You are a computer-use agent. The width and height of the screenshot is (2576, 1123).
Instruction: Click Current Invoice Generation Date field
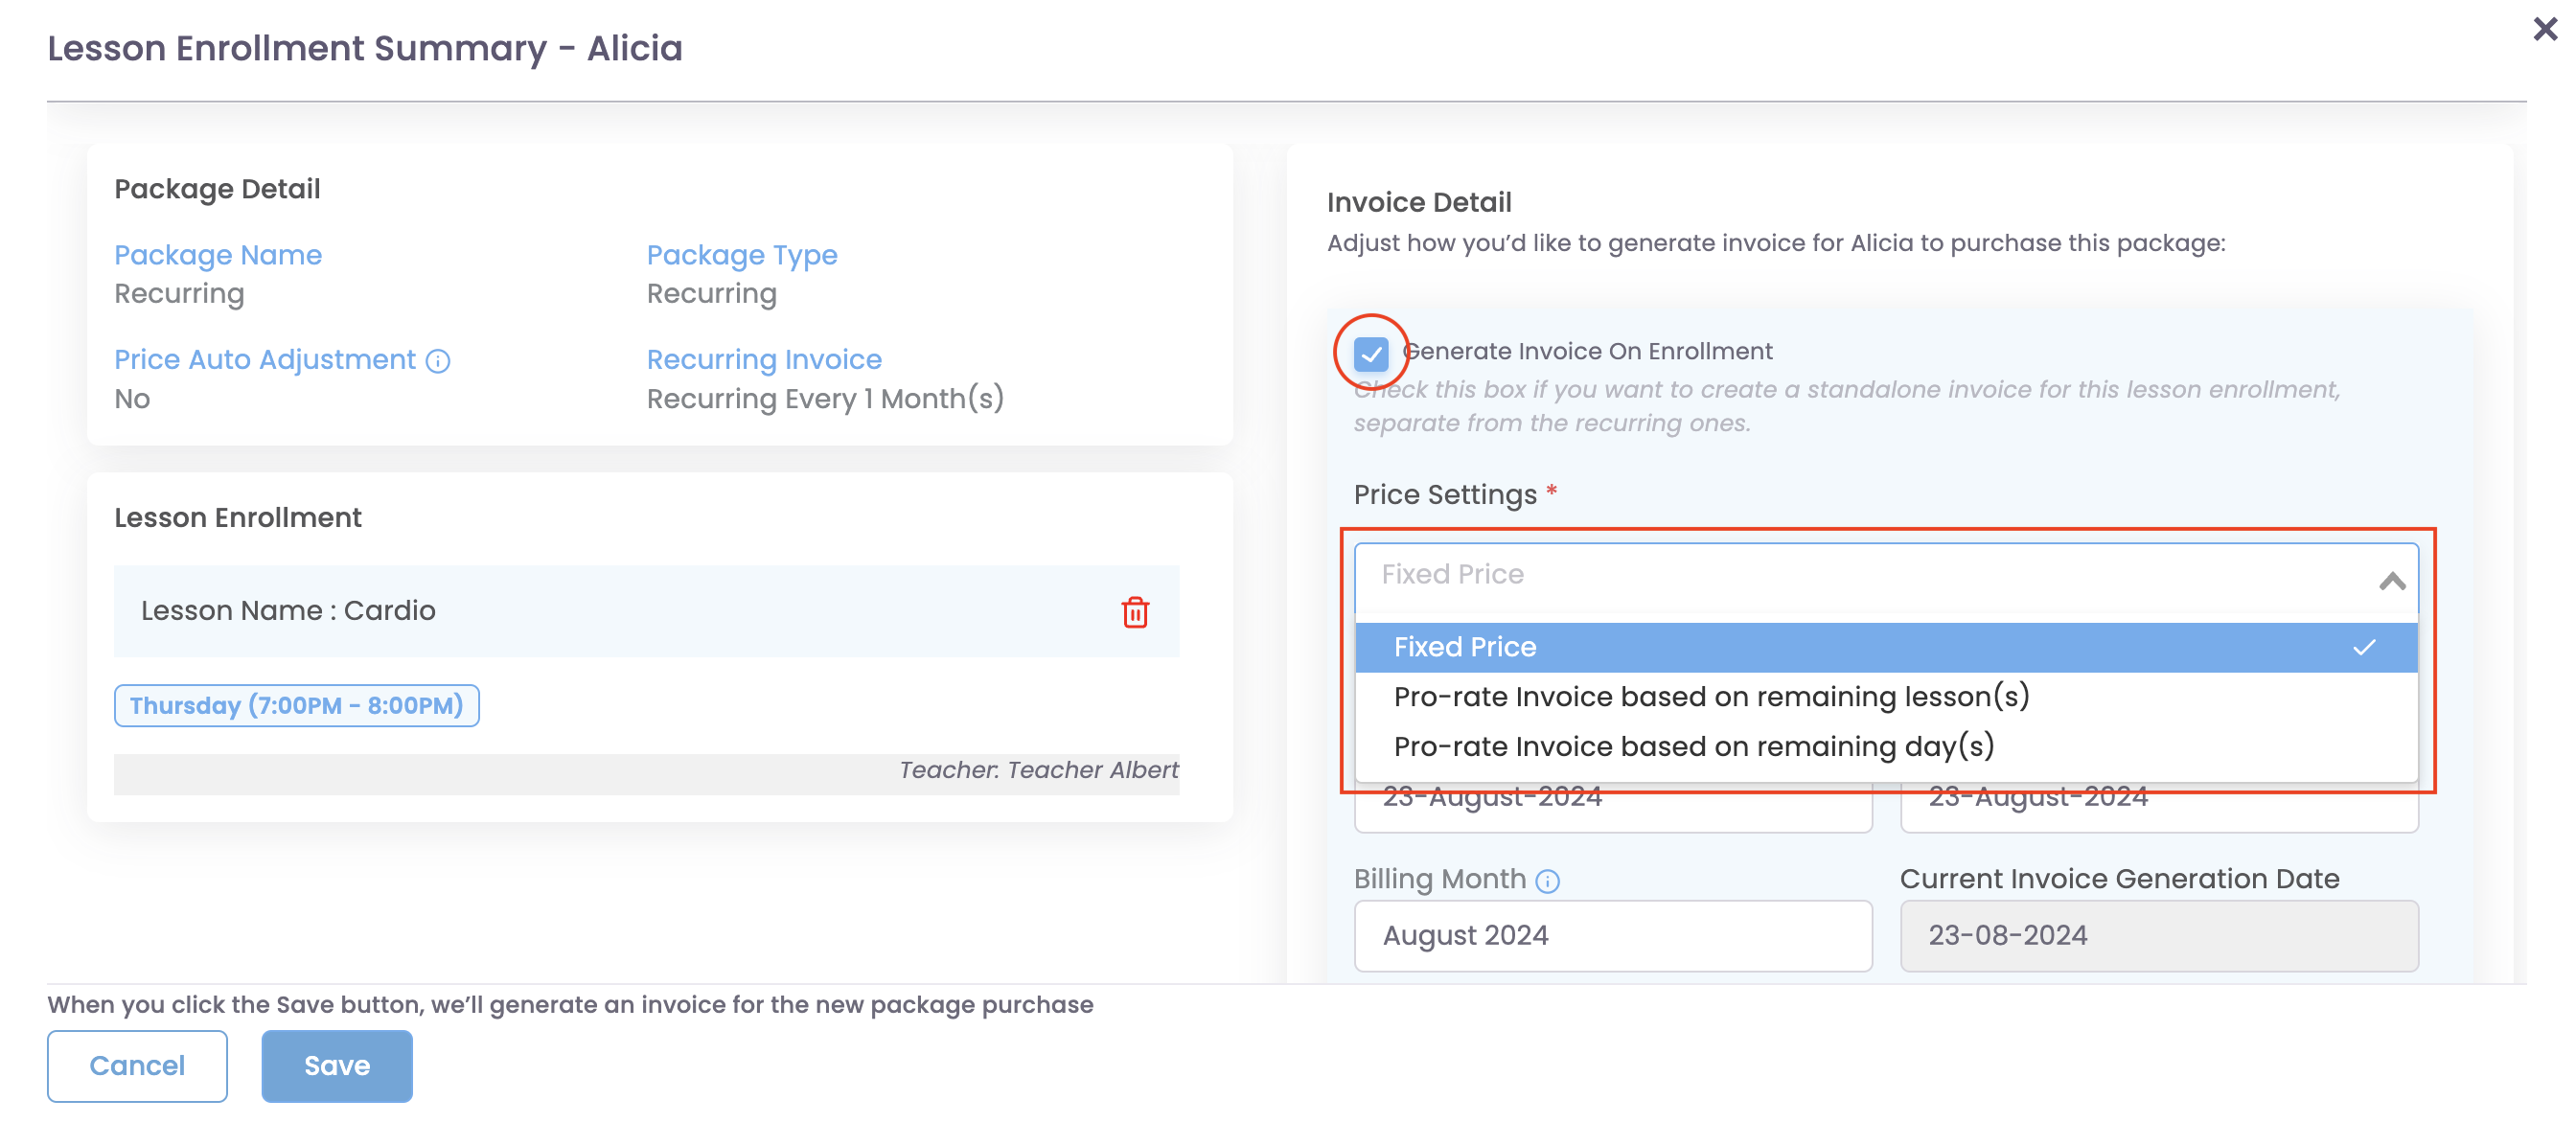(2158, 935)
